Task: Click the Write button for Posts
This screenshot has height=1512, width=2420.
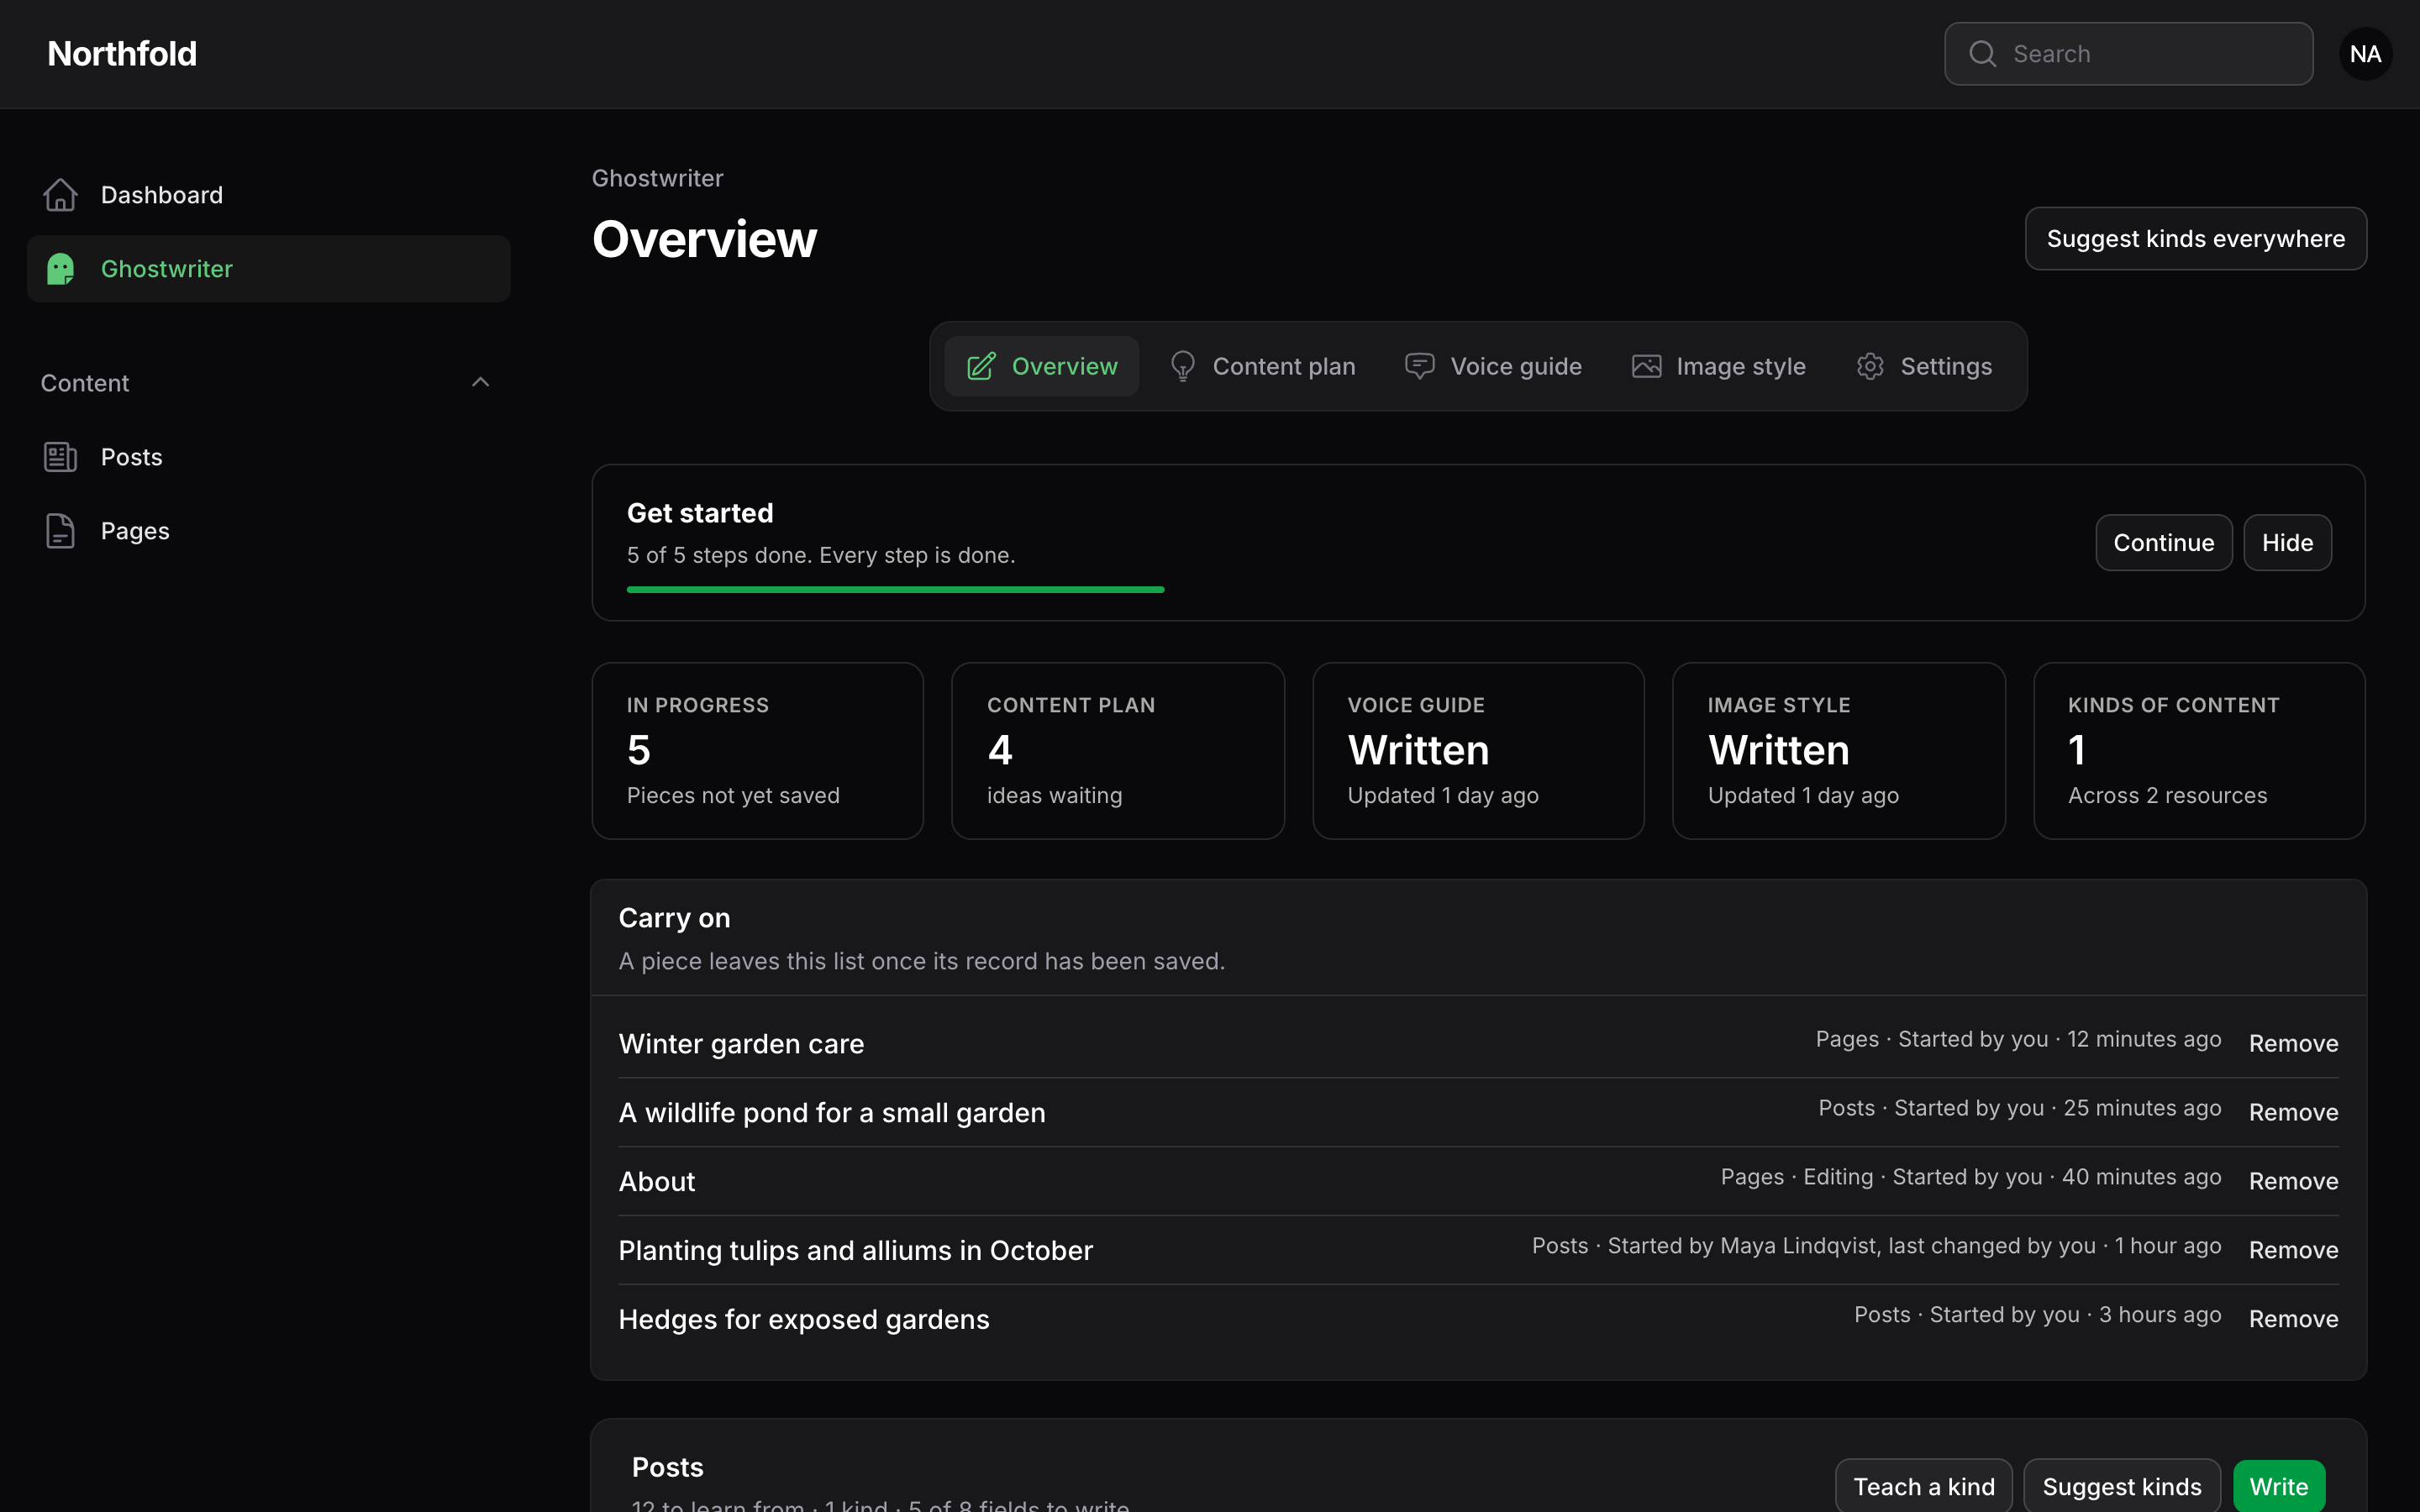Action: click(x=2279, y=1486)
